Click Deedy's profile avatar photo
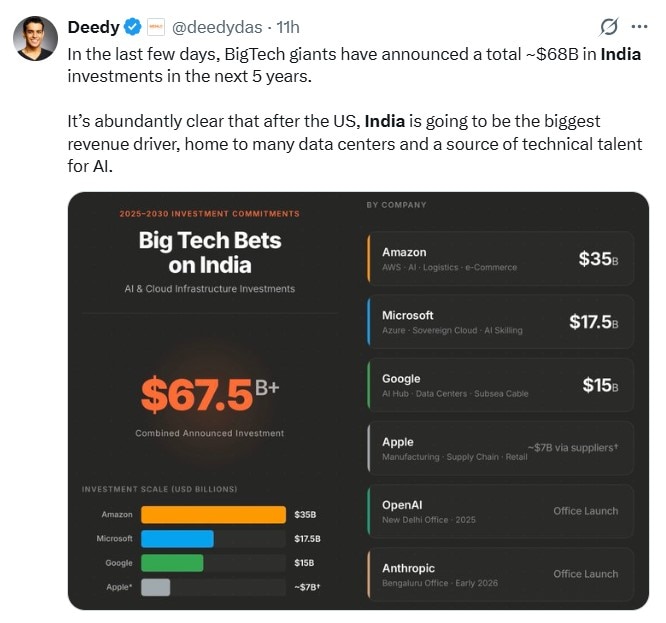Image resolution: width=666 pixels, height=623 pixels. click(34, 39)
